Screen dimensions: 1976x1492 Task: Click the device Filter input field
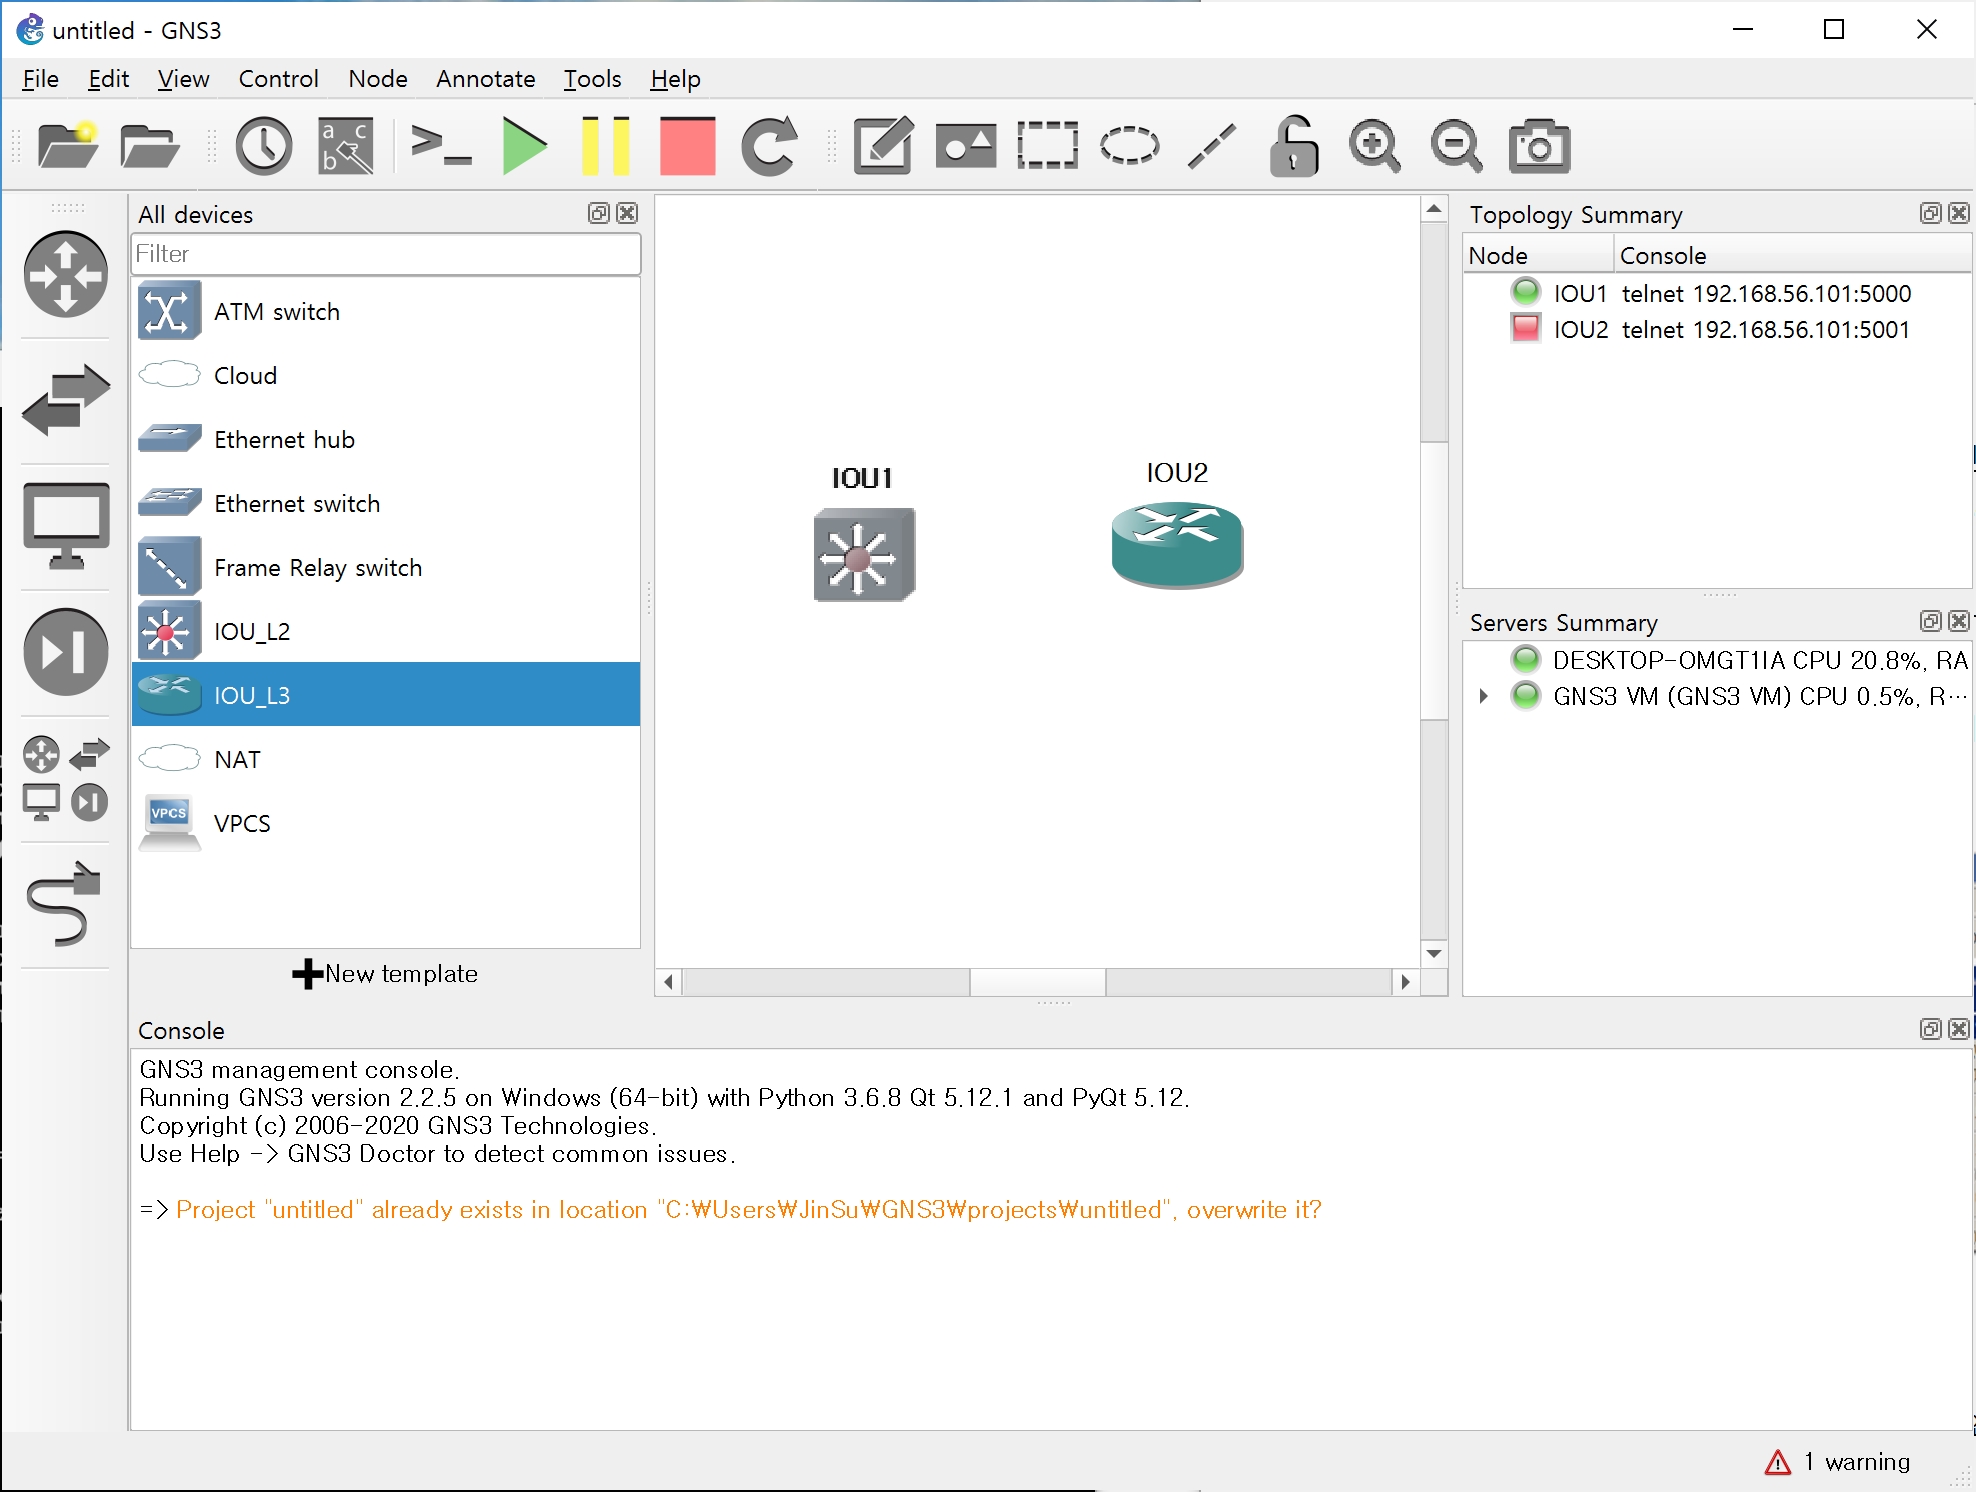click(x=385, y=254)
